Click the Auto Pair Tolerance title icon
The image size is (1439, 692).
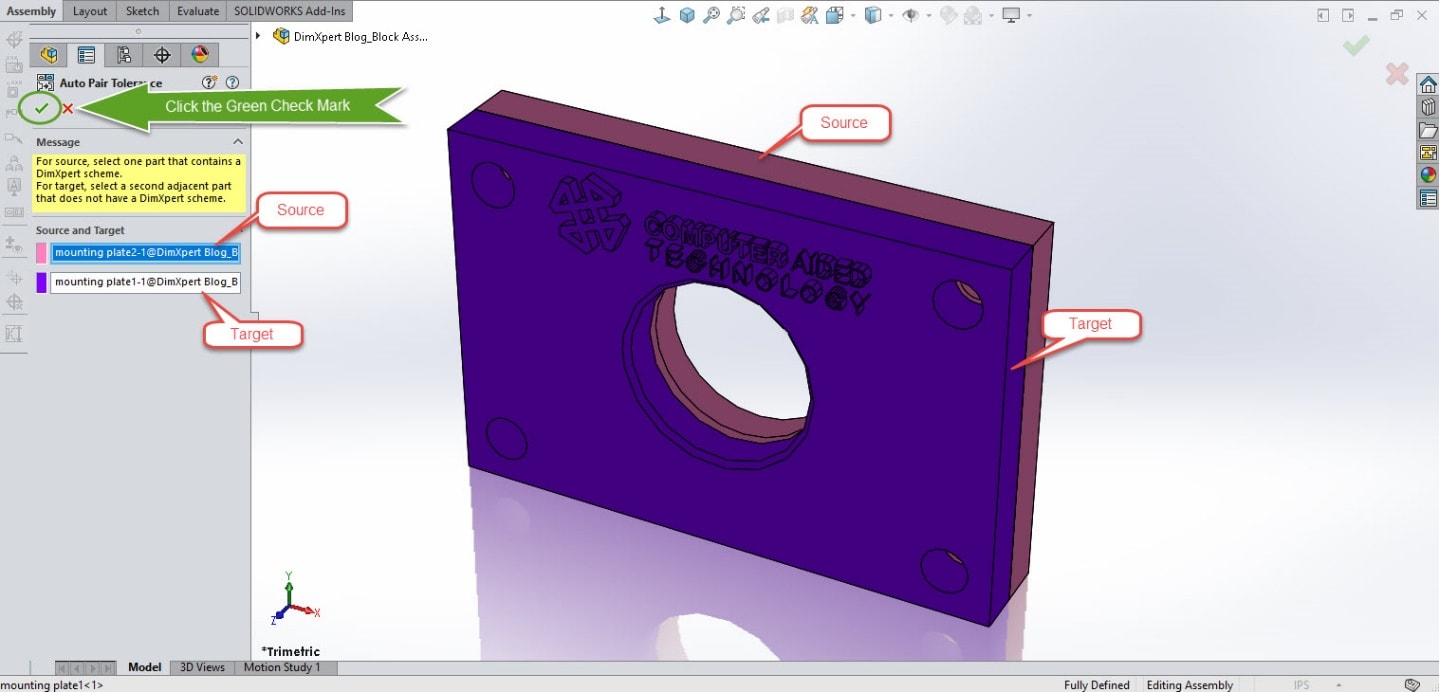(x=45, y=83)
